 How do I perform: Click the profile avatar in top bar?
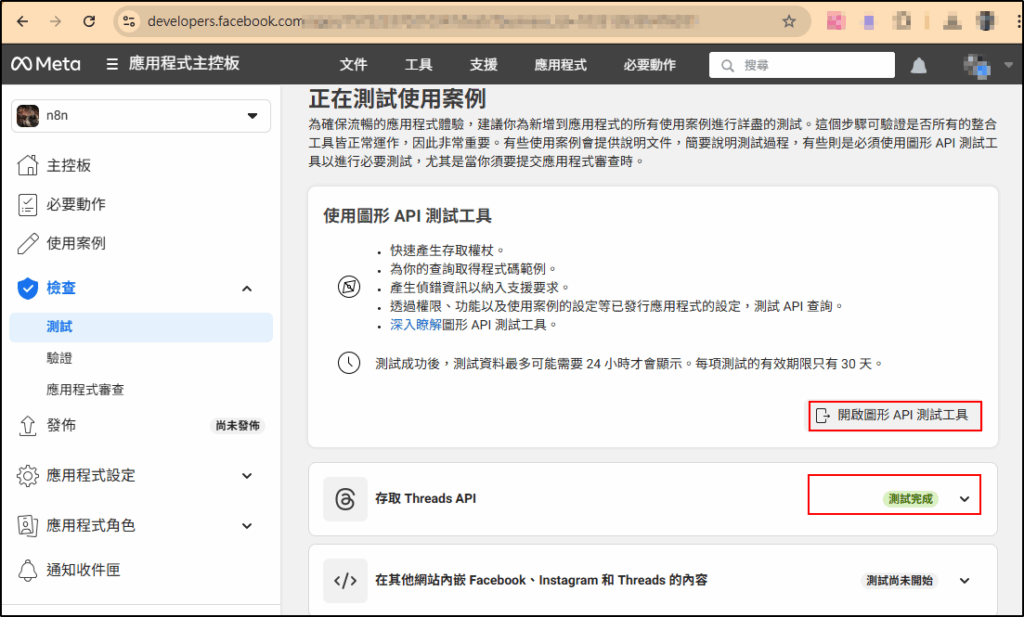pos(977,65)
